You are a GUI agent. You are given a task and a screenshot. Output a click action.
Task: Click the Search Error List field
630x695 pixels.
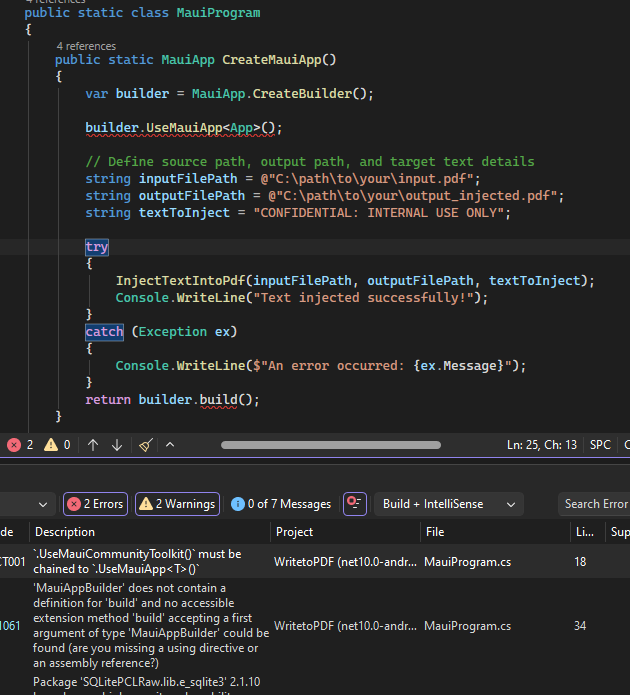point(595,504)
